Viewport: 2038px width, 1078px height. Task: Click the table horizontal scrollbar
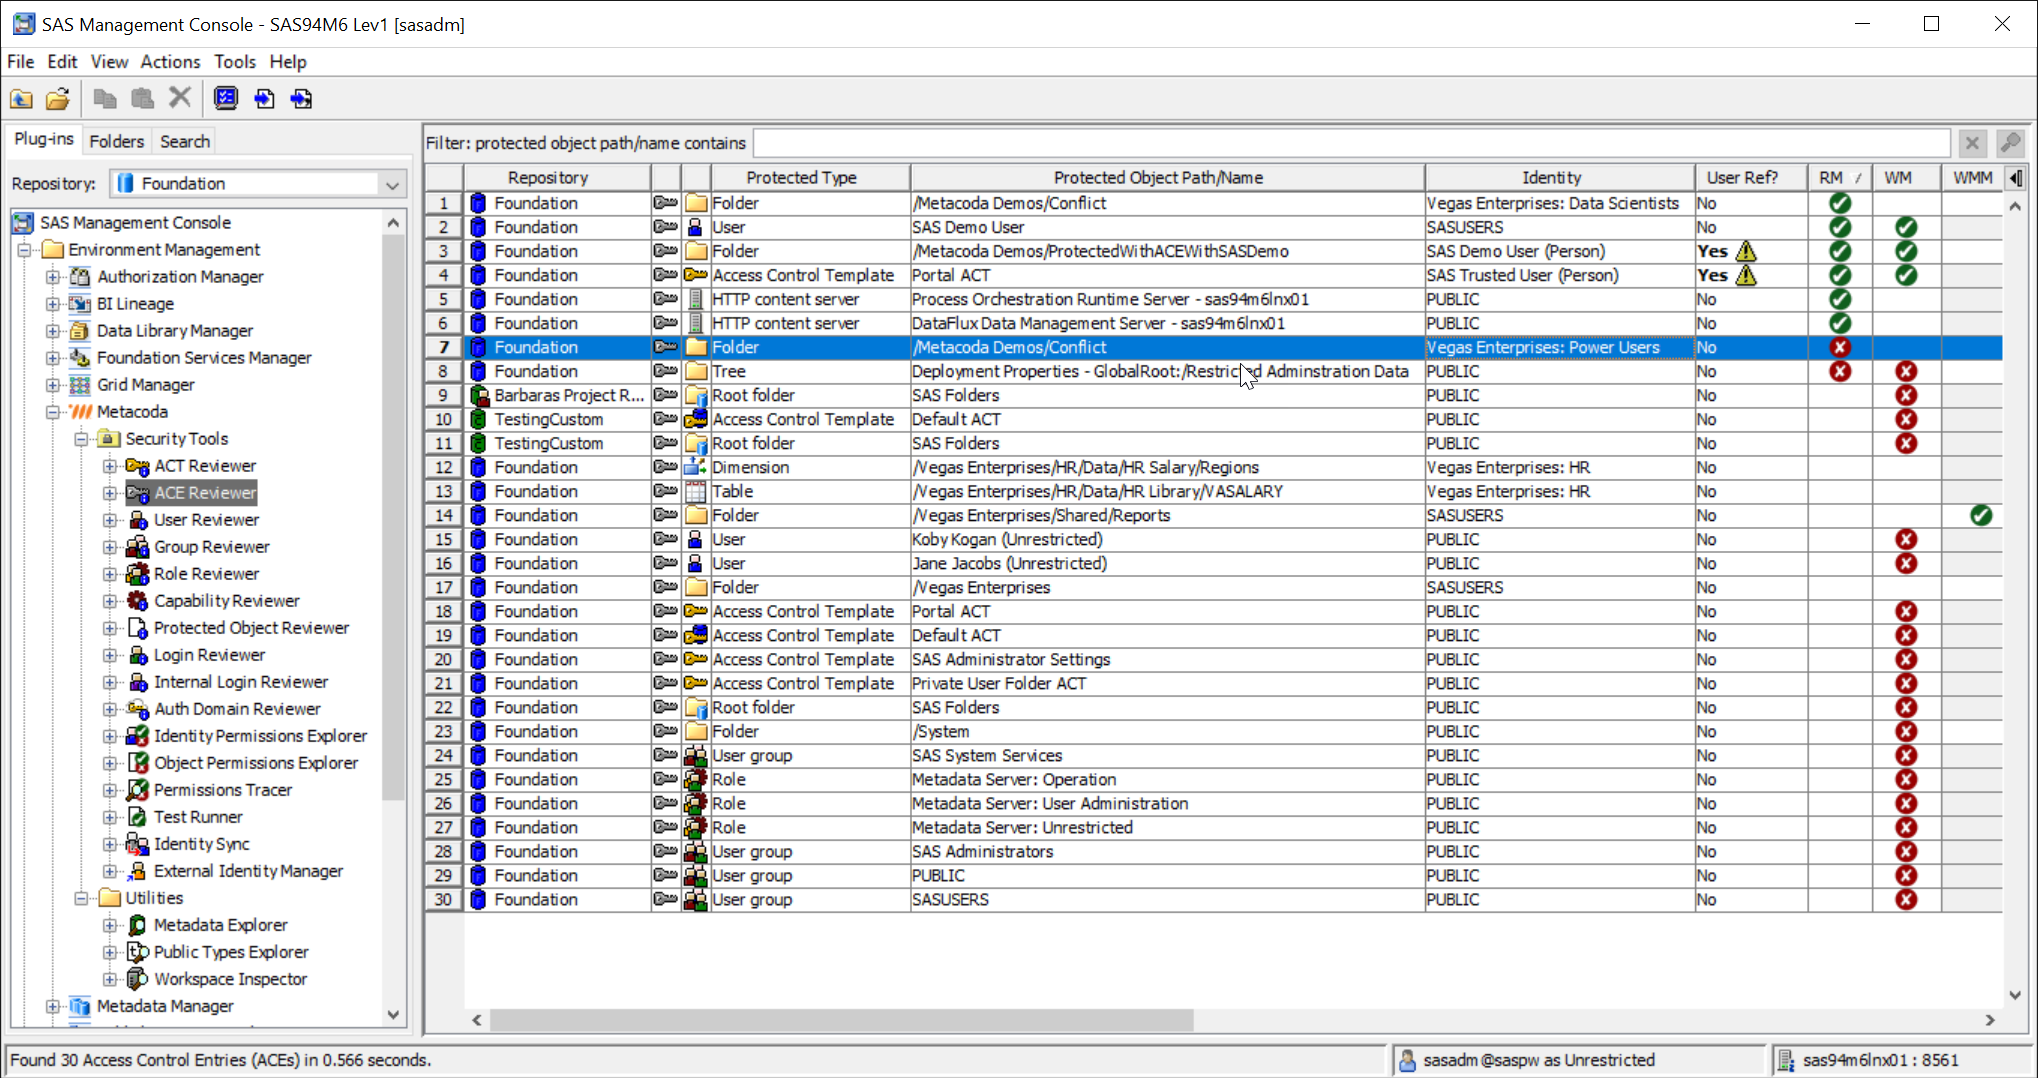(x=840, y=1020)
